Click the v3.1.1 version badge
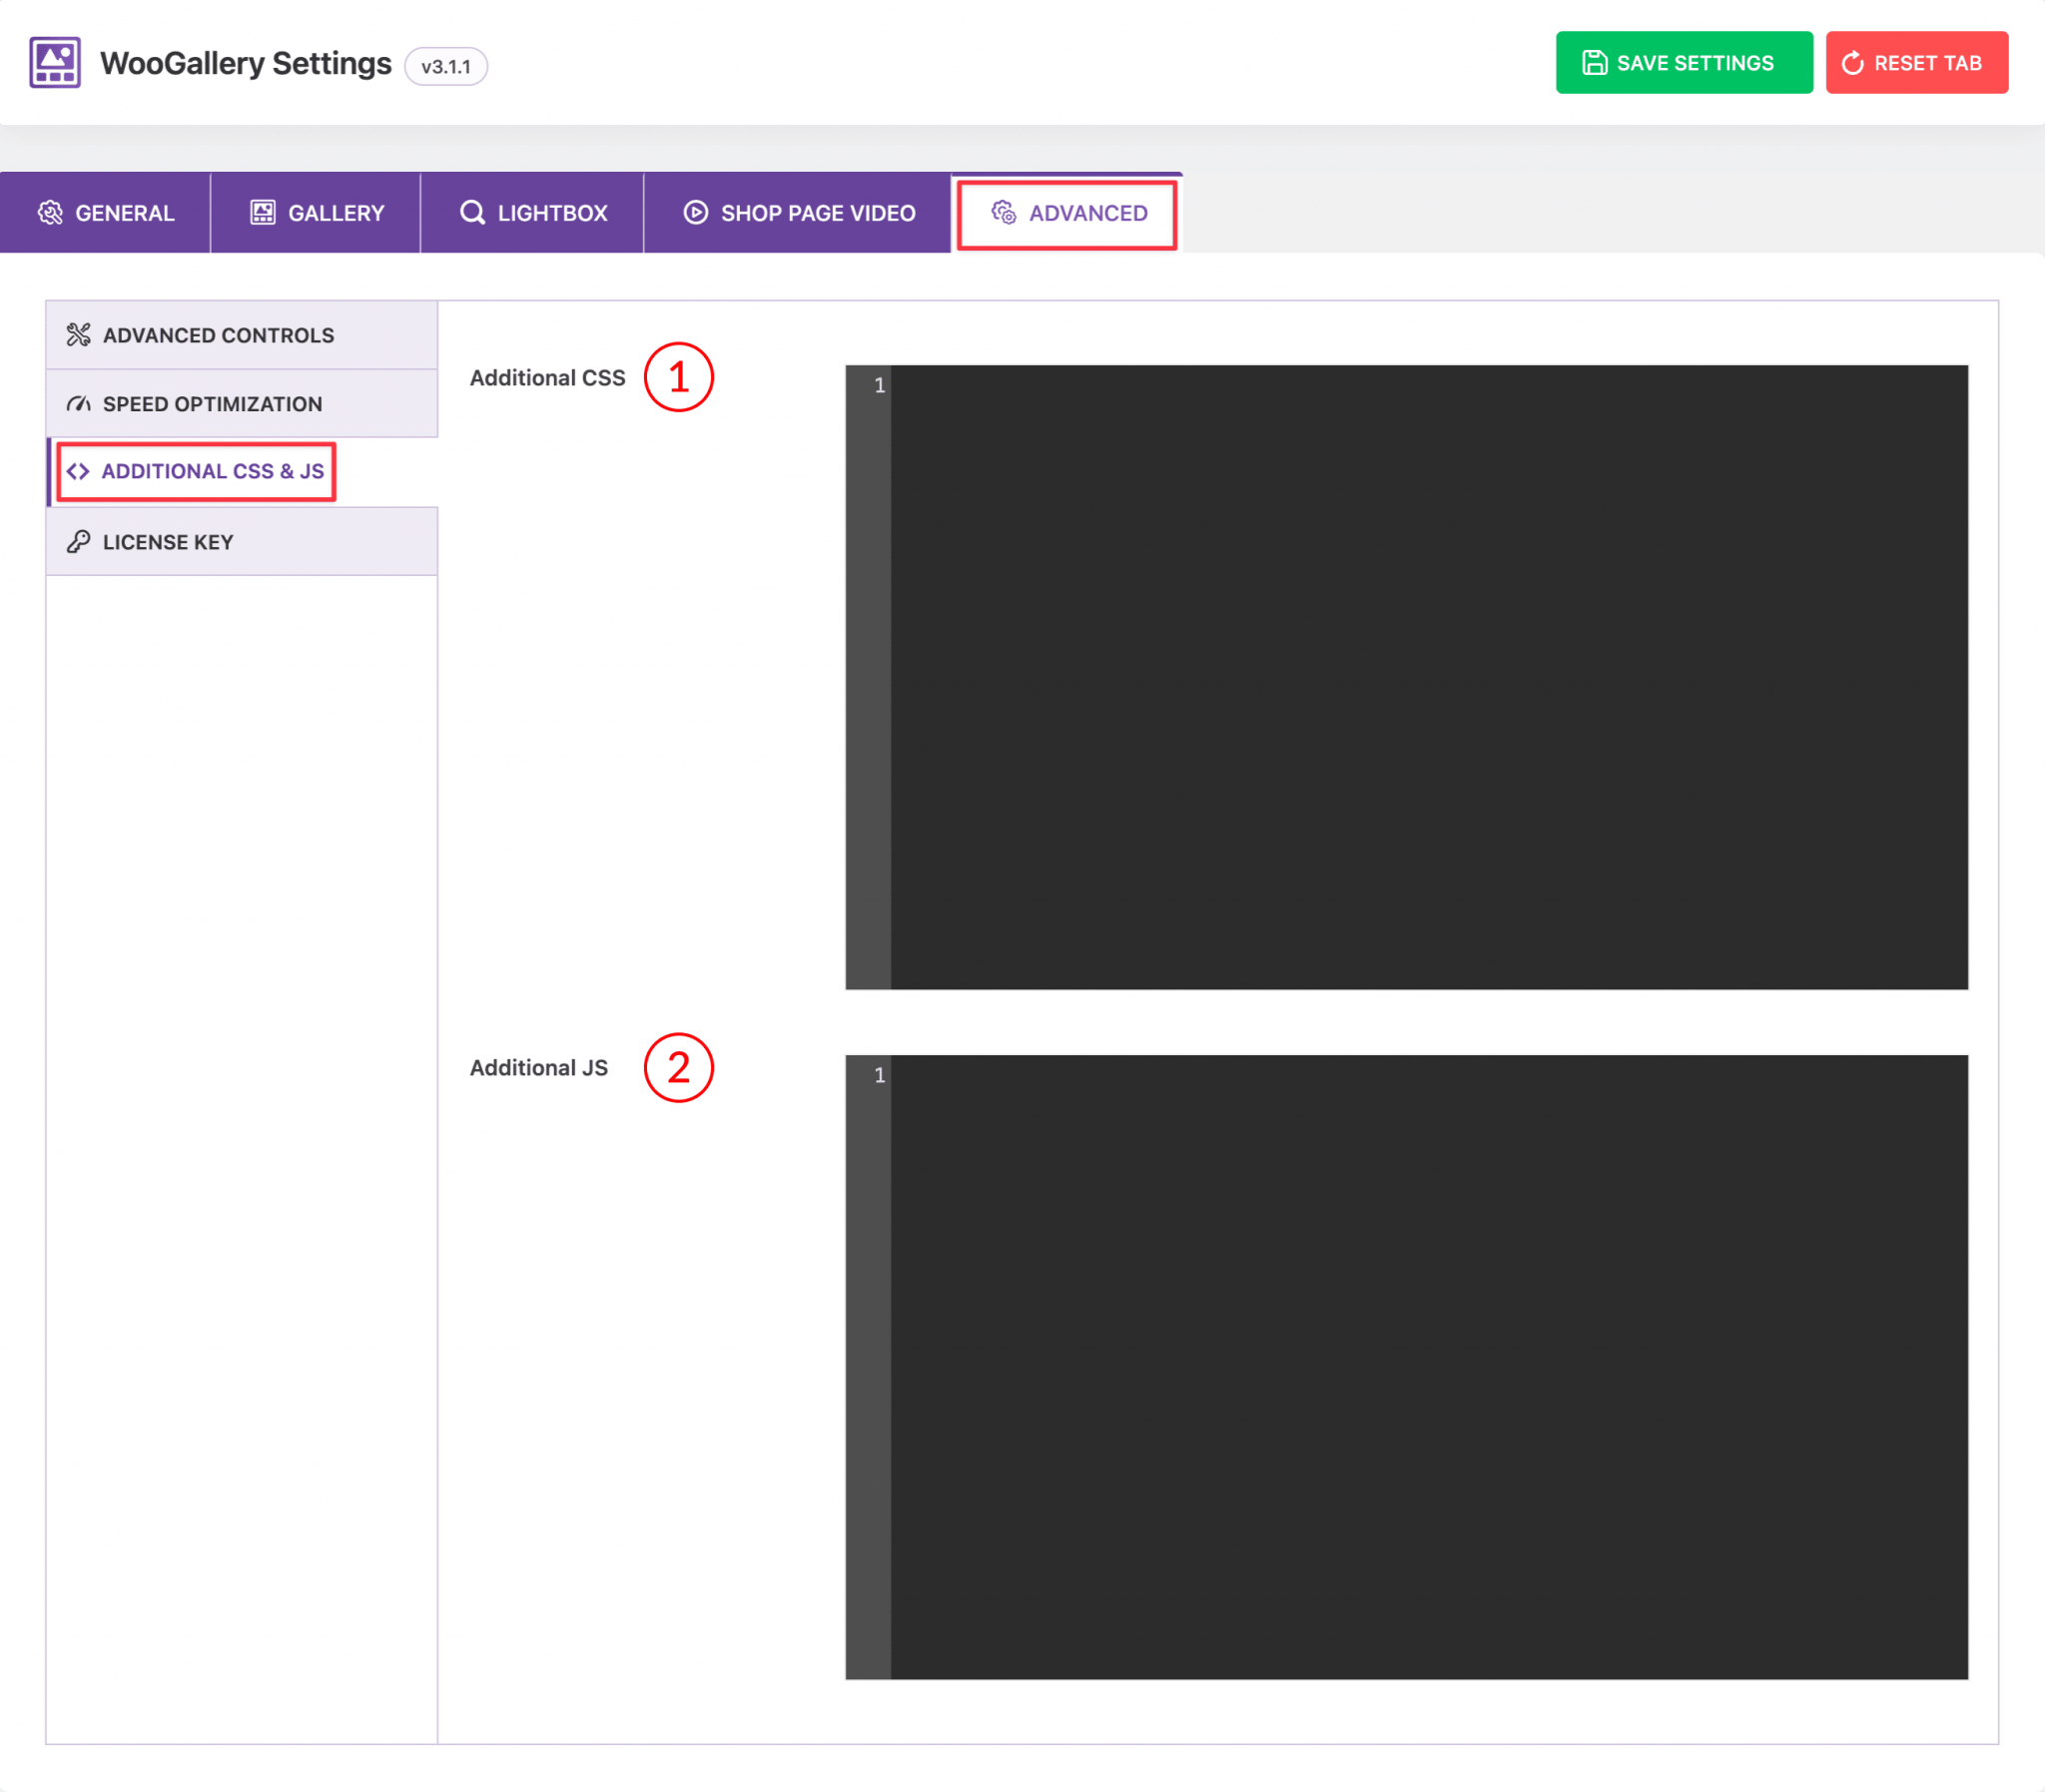Viewport: 2045px width, 1792px height. [x=447, y=66]
